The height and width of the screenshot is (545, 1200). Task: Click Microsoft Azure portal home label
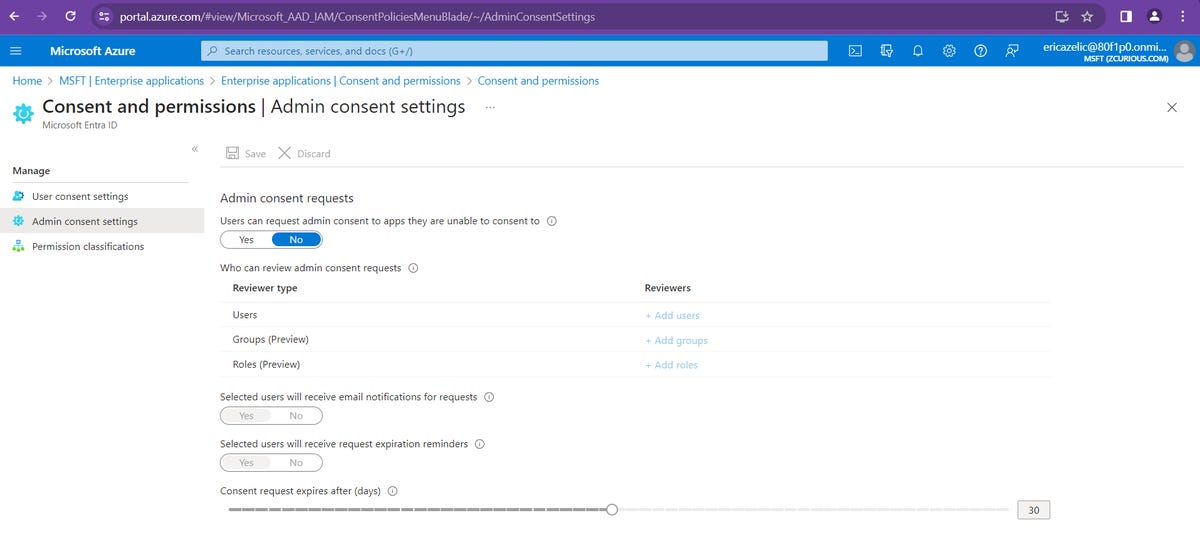(93, 51)
